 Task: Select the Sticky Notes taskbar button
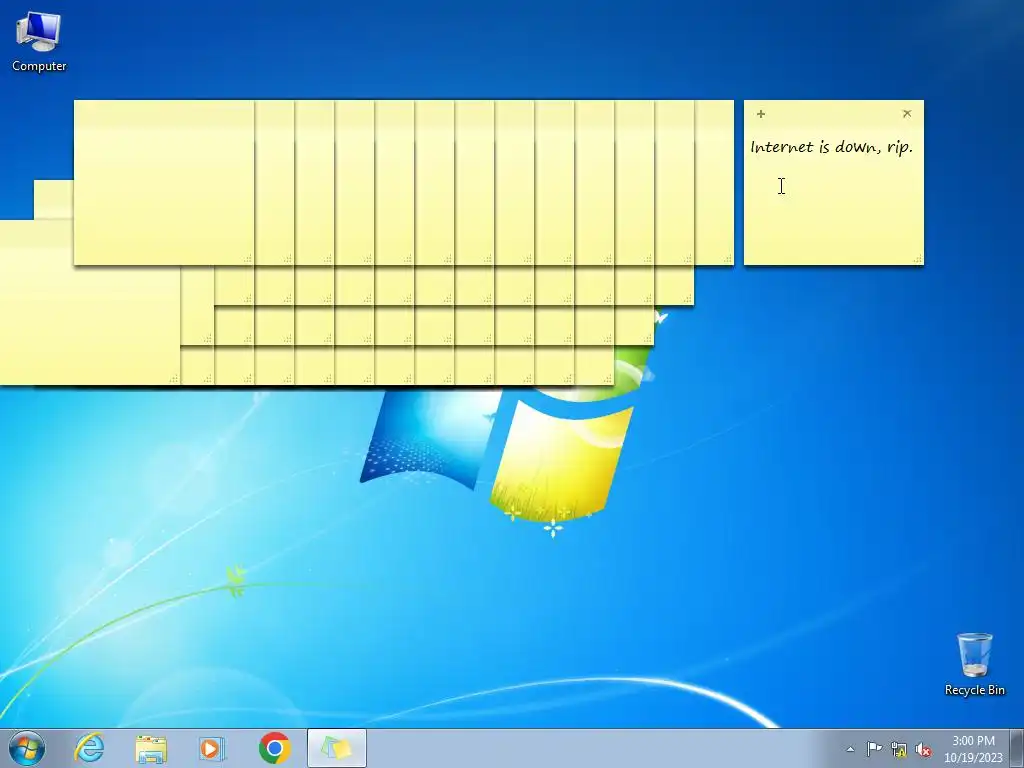pos(336,748)
